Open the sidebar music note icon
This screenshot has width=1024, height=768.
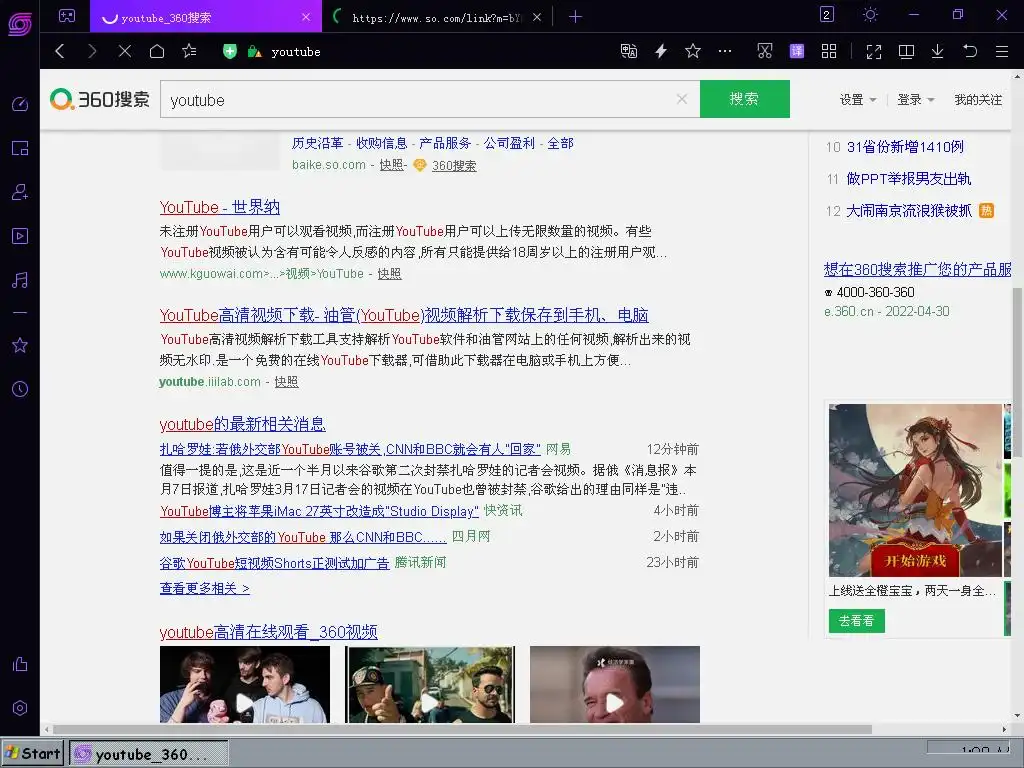(x=20, y=280)
